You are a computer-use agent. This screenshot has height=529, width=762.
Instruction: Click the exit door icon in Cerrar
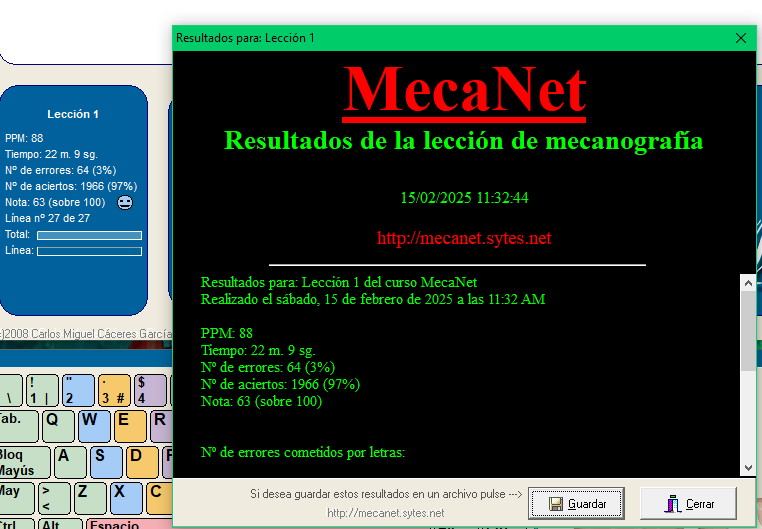(672, 504)
